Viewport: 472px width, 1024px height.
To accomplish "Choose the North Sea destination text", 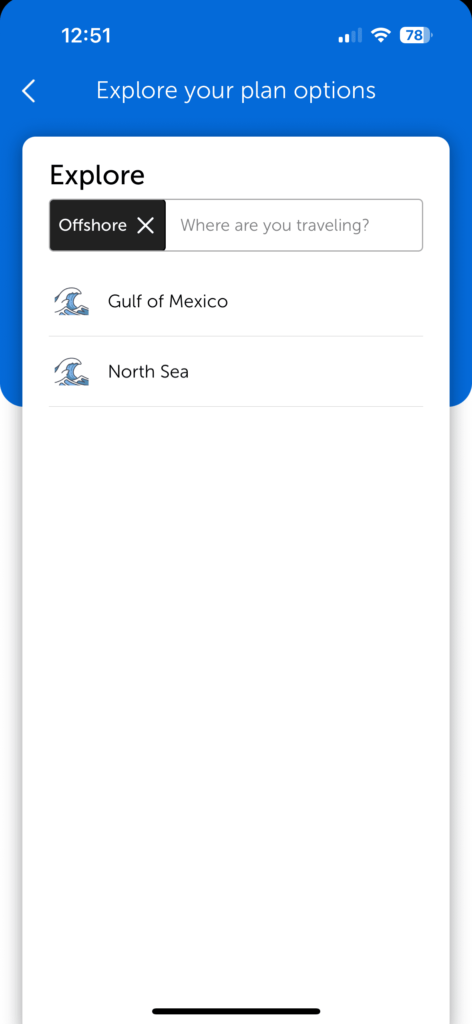I will [148, 372].
